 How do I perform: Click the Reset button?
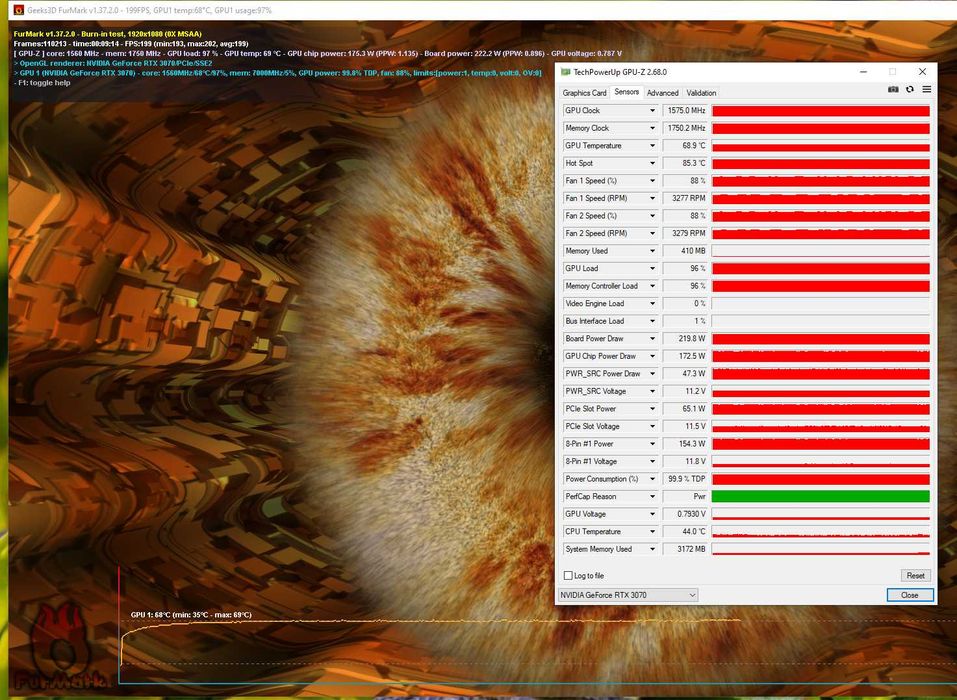(x=915, y=576)
